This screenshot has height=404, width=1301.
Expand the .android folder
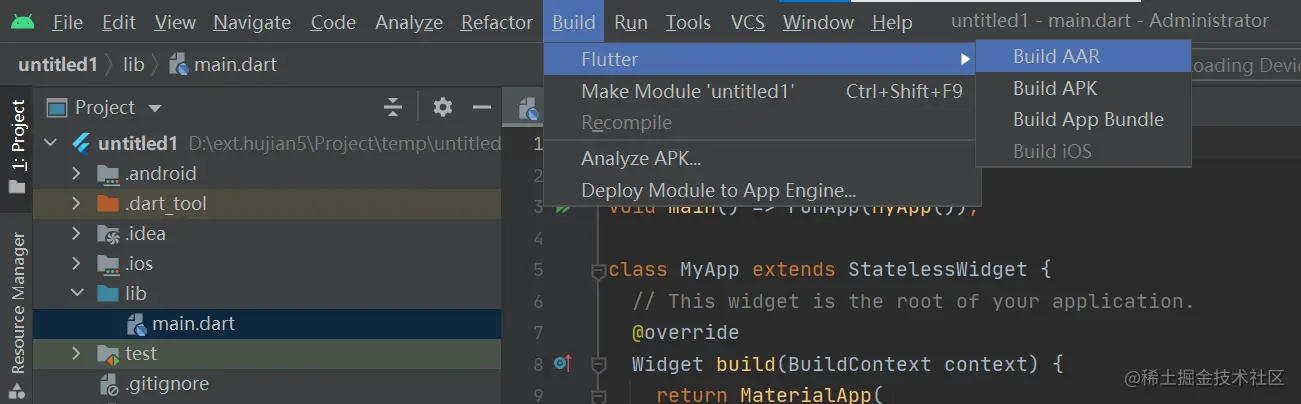point(76,174)
